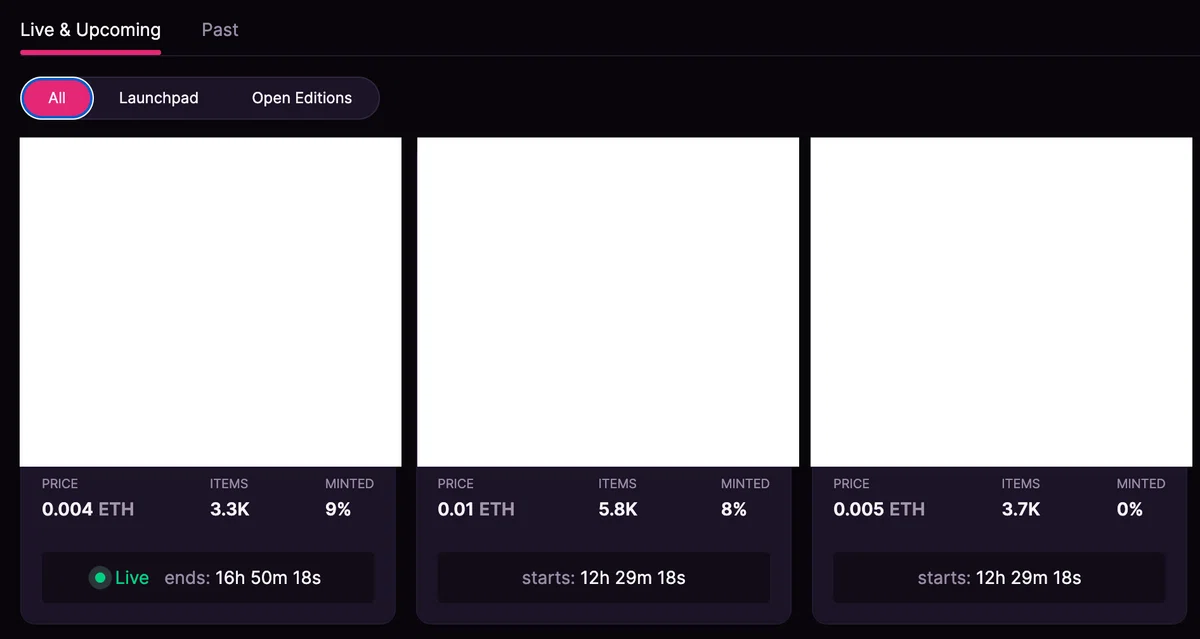This screenshot has width=1200, height=639.
Task: Click the 0.01 ETH price value
Action: pos(476,509)
